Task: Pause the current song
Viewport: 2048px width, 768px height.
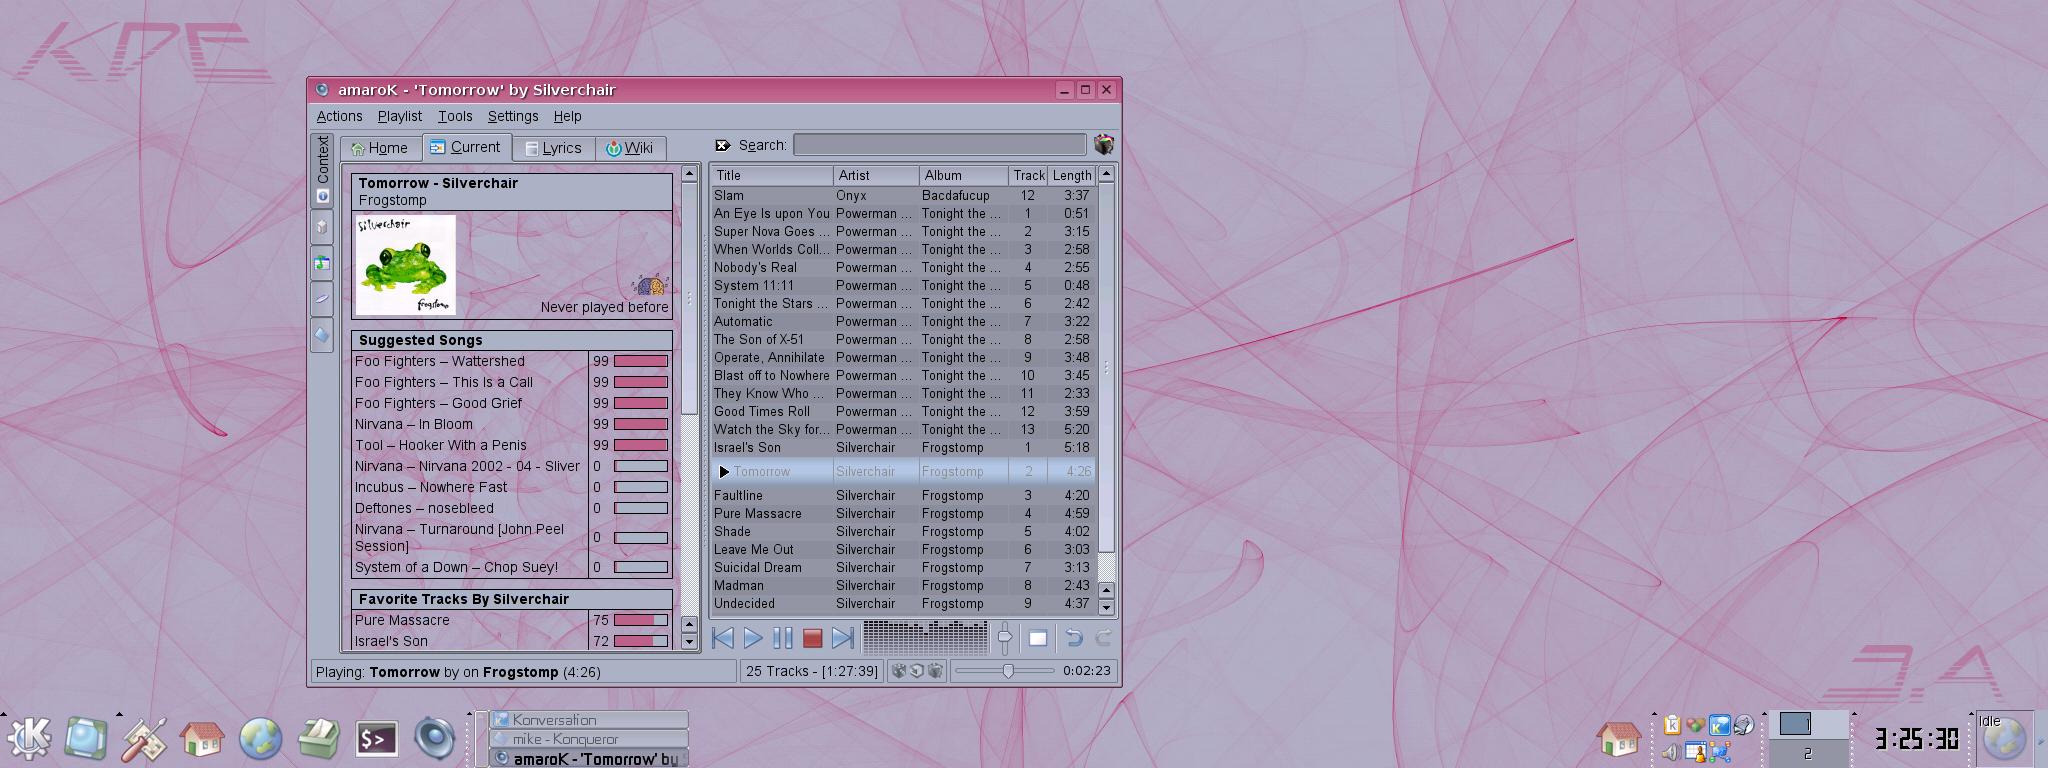Action: [783, 638]
